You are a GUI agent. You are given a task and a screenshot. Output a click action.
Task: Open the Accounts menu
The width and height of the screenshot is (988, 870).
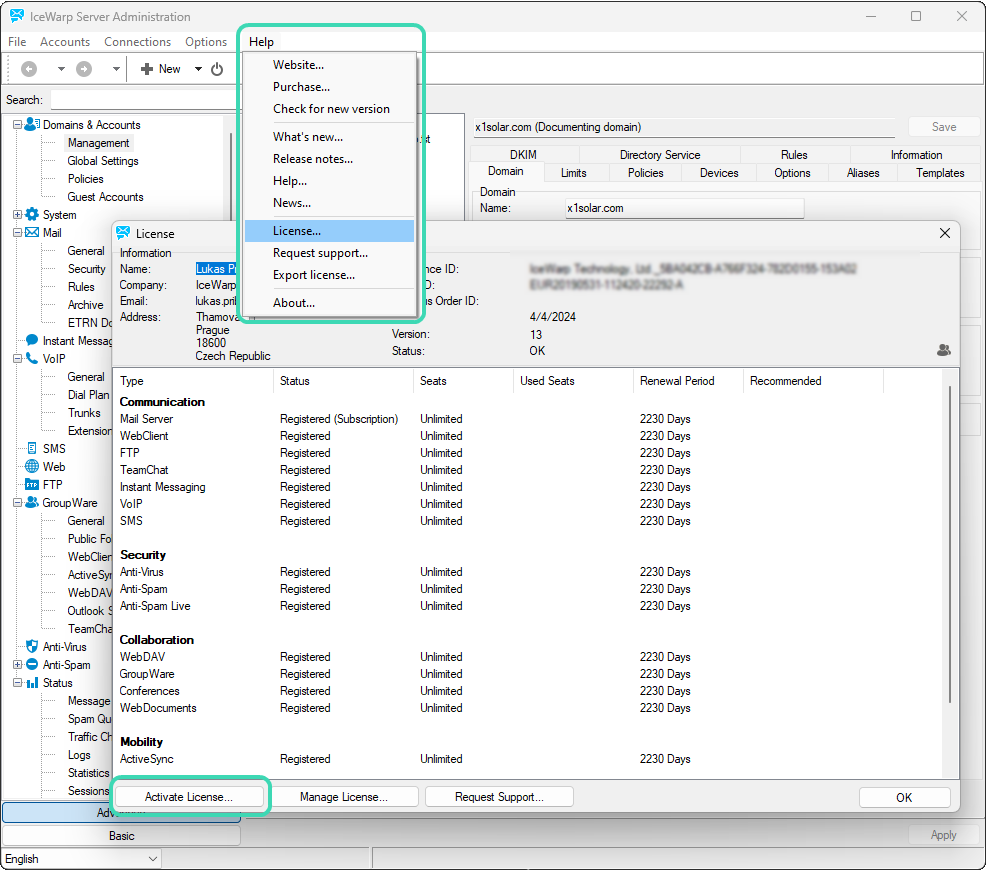pyautogui.click(x=65, y=42)
